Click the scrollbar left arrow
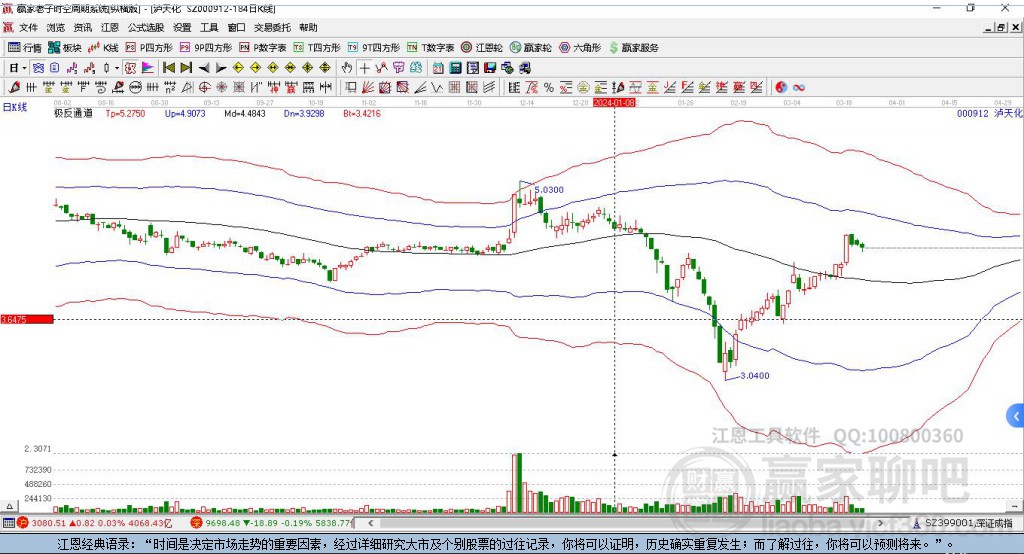1024x554 pixels. coord(370,523)
